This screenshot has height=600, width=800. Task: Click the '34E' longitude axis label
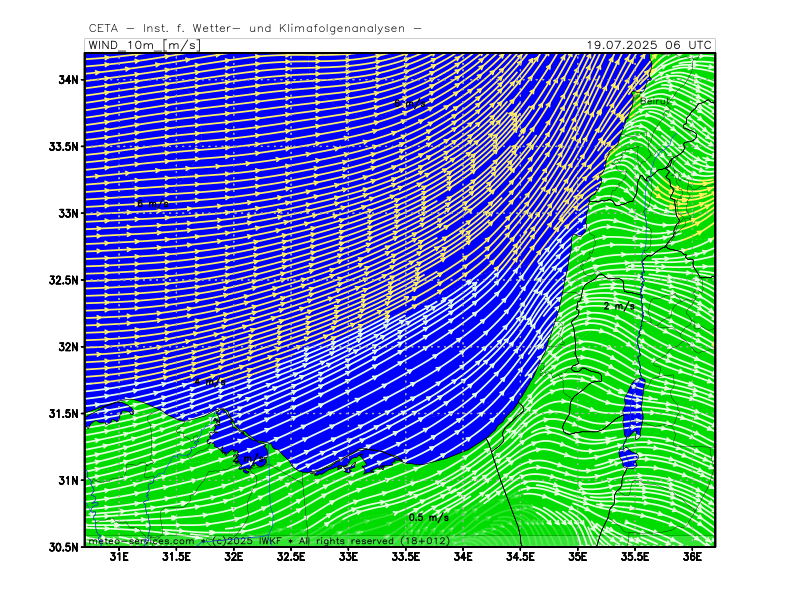click(463, 557)
